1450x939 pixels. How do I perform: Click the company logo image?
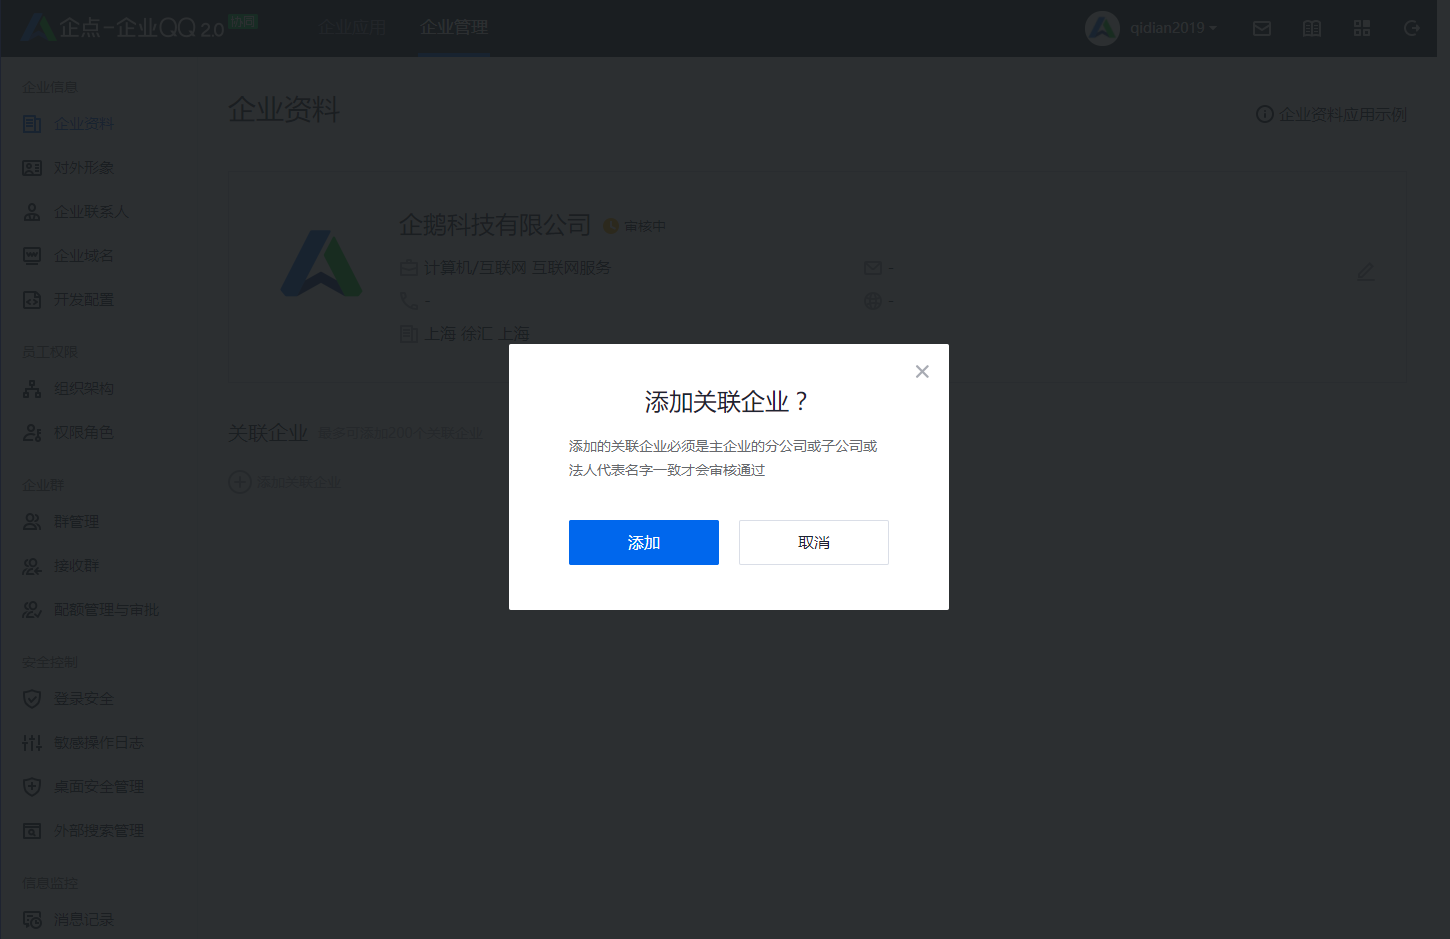(x=321, y=264)
